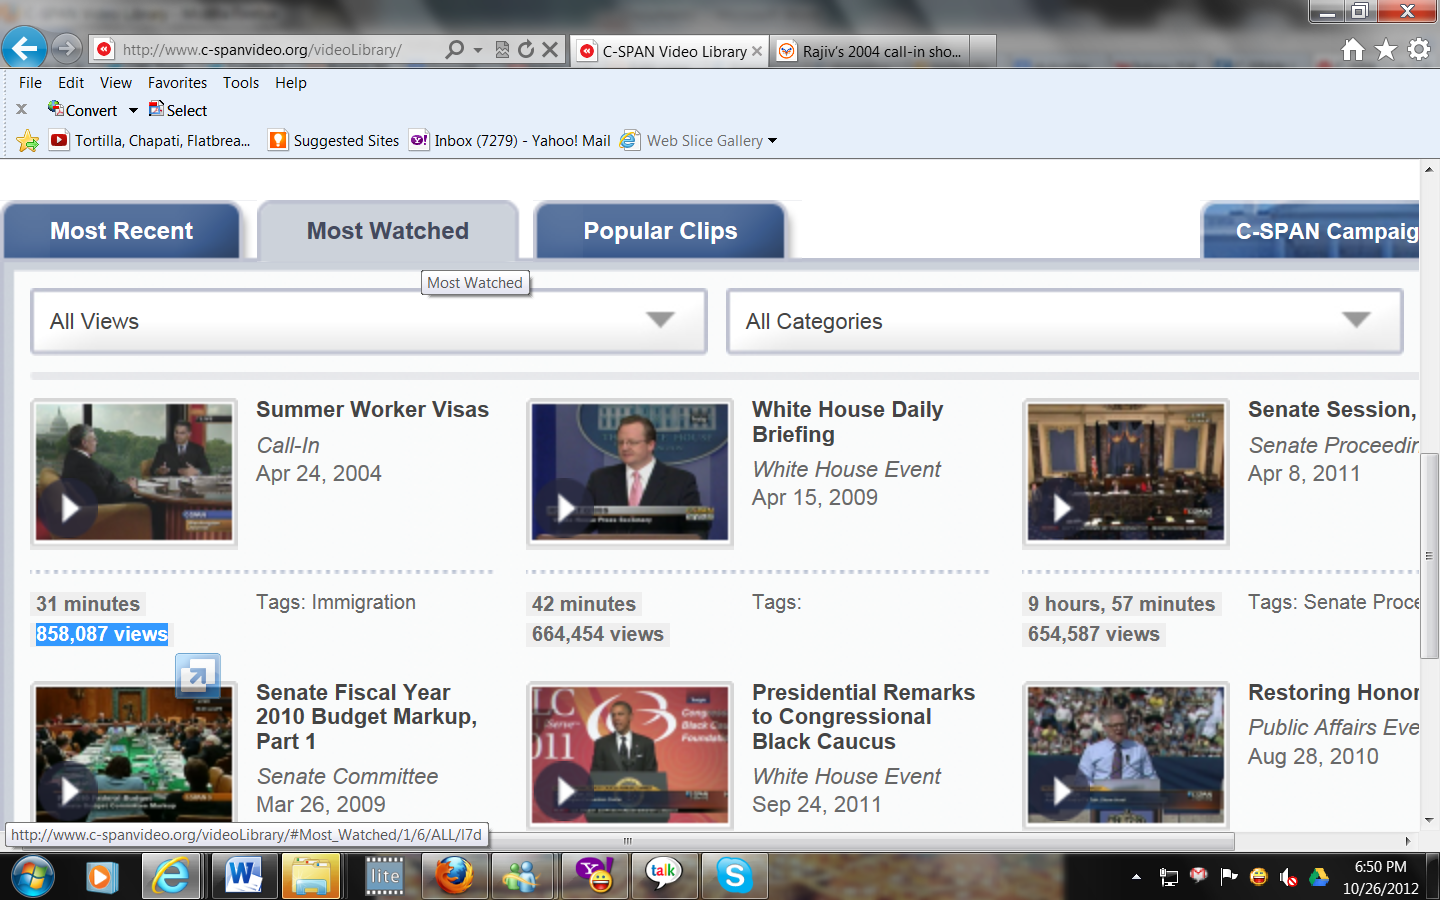The width and height of the screenshot is (1440, 900).
Task: Expand the address bar autocomplete arrow
Action: [x=478, y=50]
